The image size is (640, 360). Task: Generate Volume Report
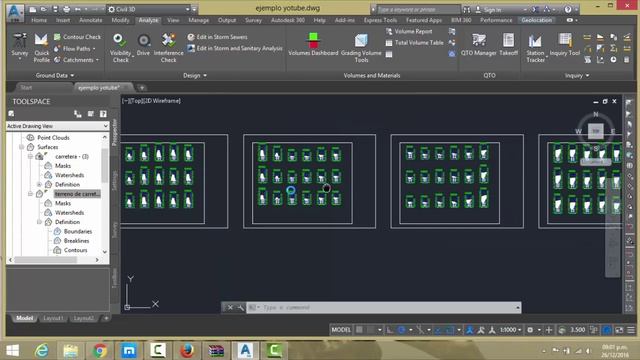(409, 31)
